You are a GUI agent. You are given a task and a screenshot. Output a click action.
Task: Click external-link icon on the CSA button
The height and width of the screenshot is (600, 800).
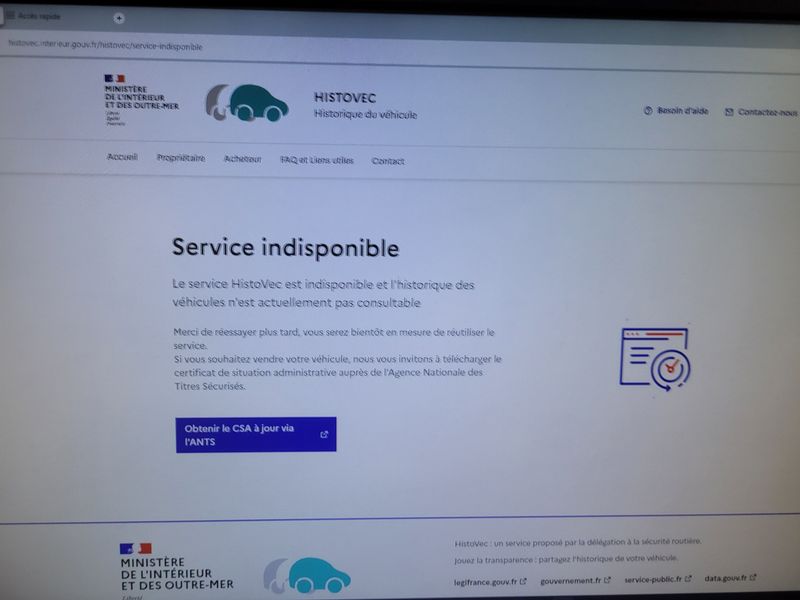[x=323, y=434]
